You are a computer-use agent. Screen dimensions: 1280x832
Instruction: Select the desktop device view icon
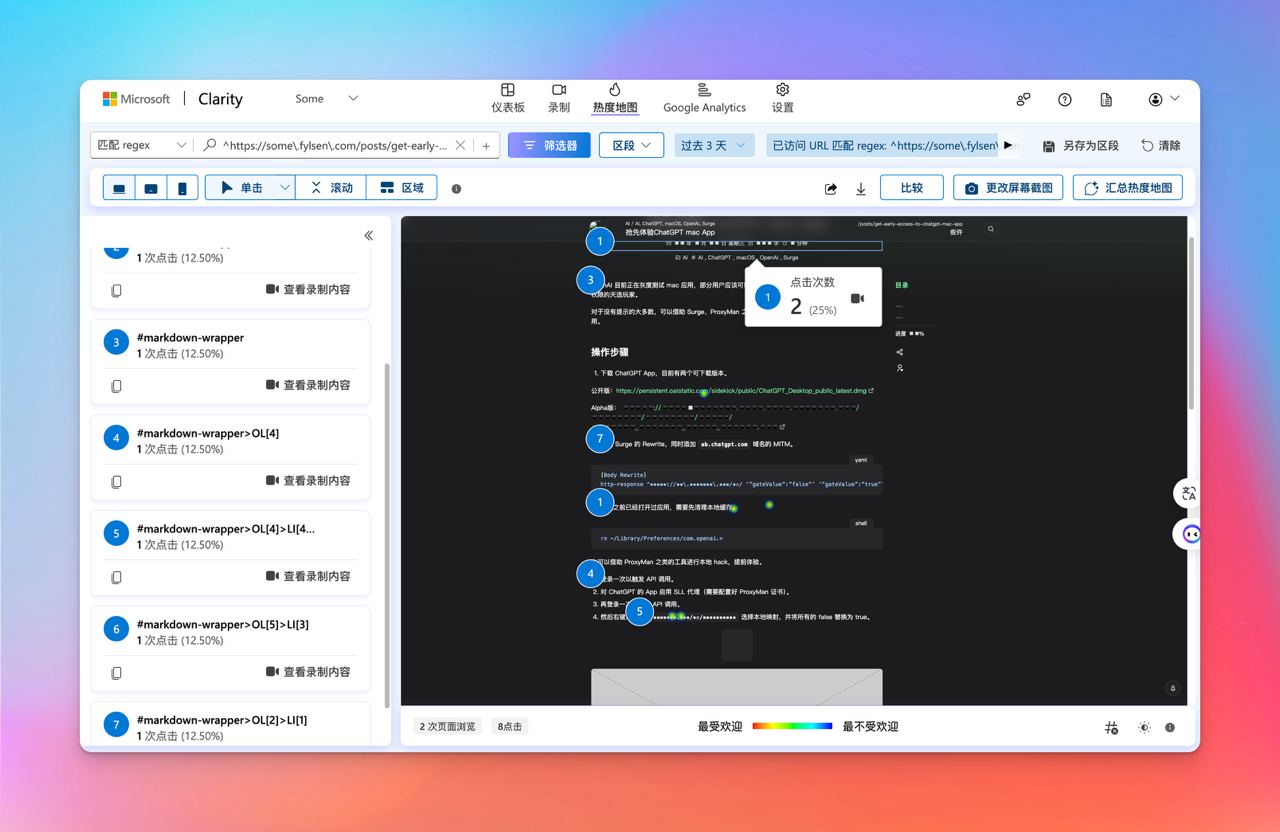(119, 188)
